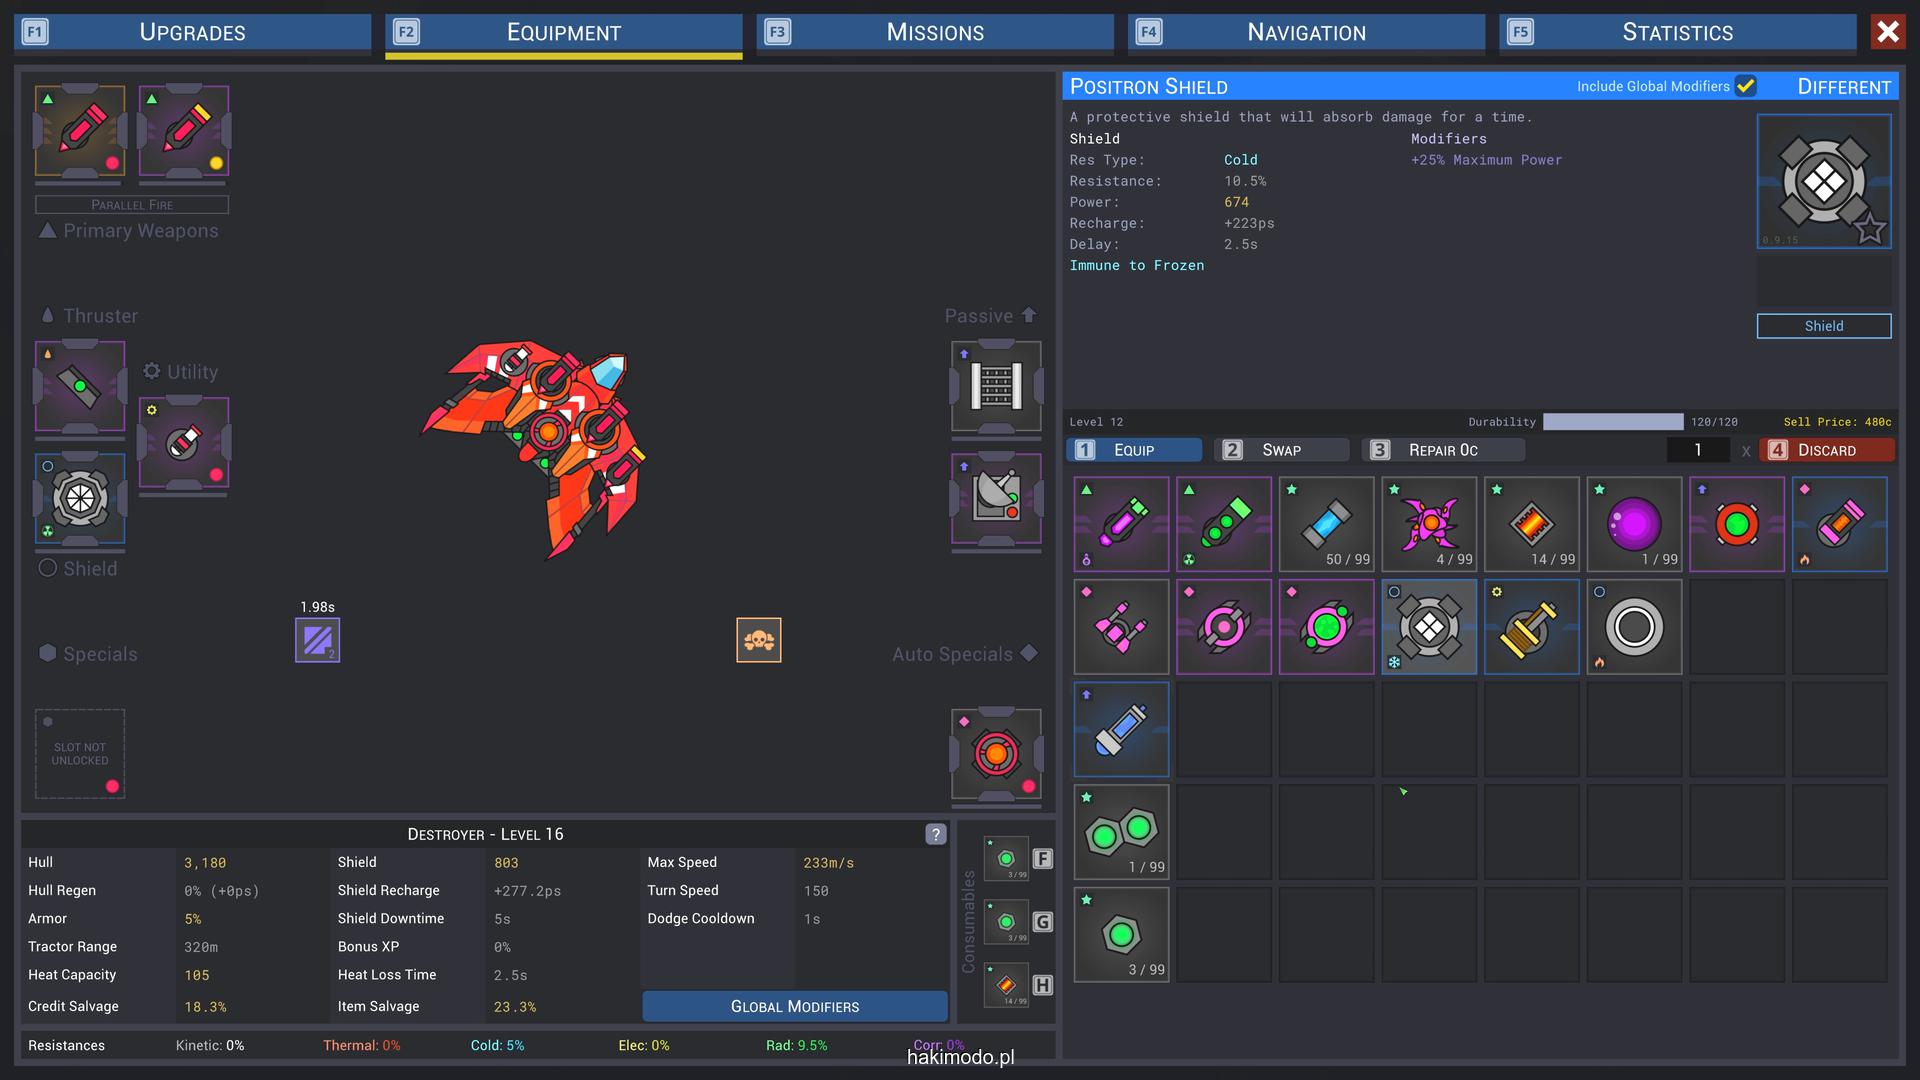Image resolution: width=1920 pixels, height=1080 pixels.
Task: Select the radar dish passive slot
Action: pyautogui.click(x=996, y=498)
